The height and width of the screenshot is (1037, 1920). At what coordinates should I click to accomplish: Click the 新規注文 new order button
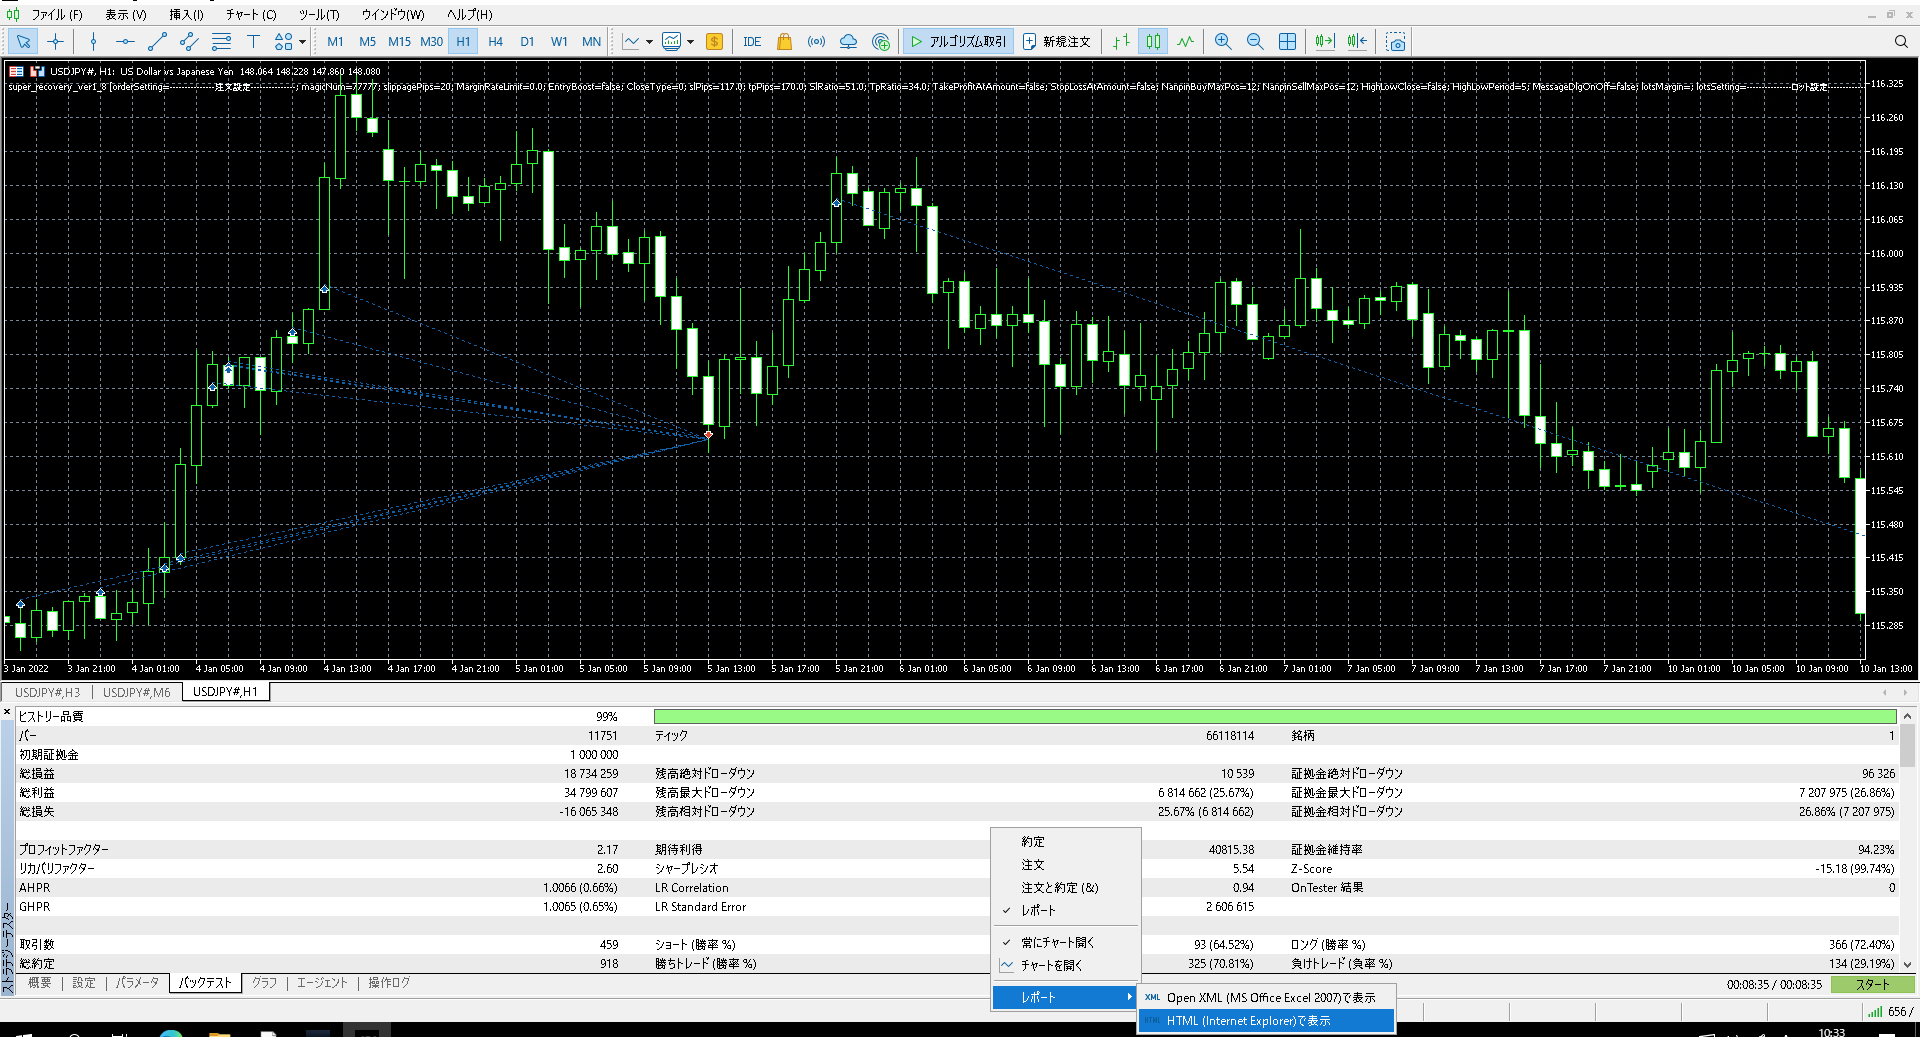point(1056,42)
